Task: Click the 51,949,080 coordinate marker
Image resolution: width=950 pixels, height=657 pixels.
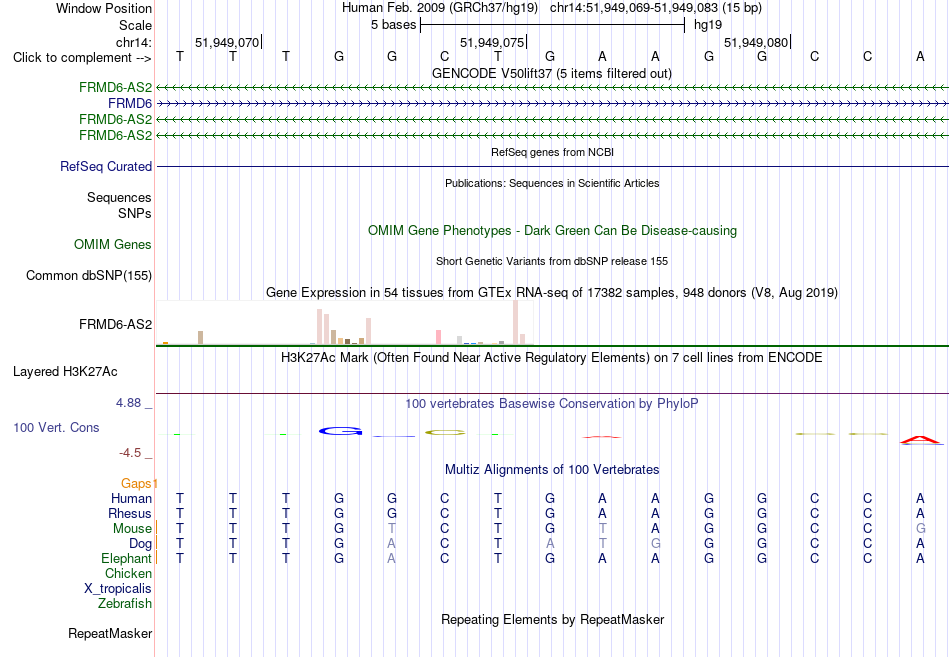Action: tap(756, 42)
